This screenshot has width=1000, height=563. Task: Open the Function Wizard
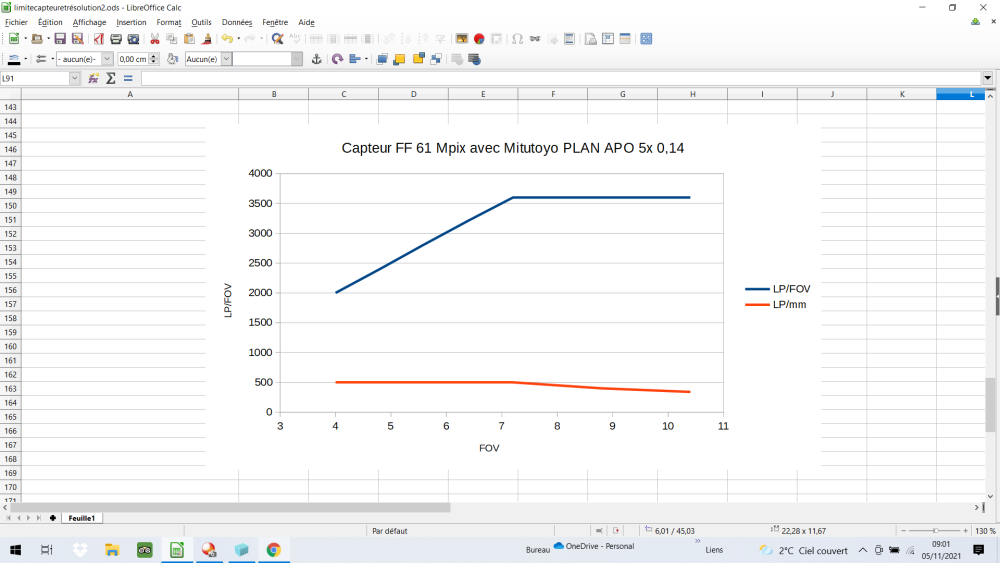(x=94, y=78)
